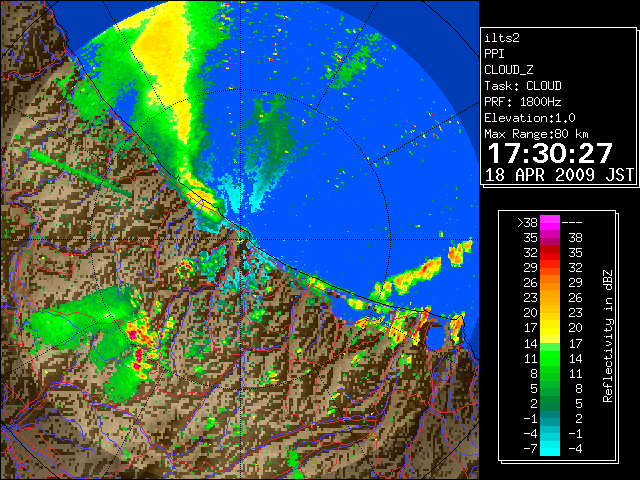Click the green 8 dBZ legend swatch
The width and height of the screenshot is (640, 480).
tap(550, 373)
